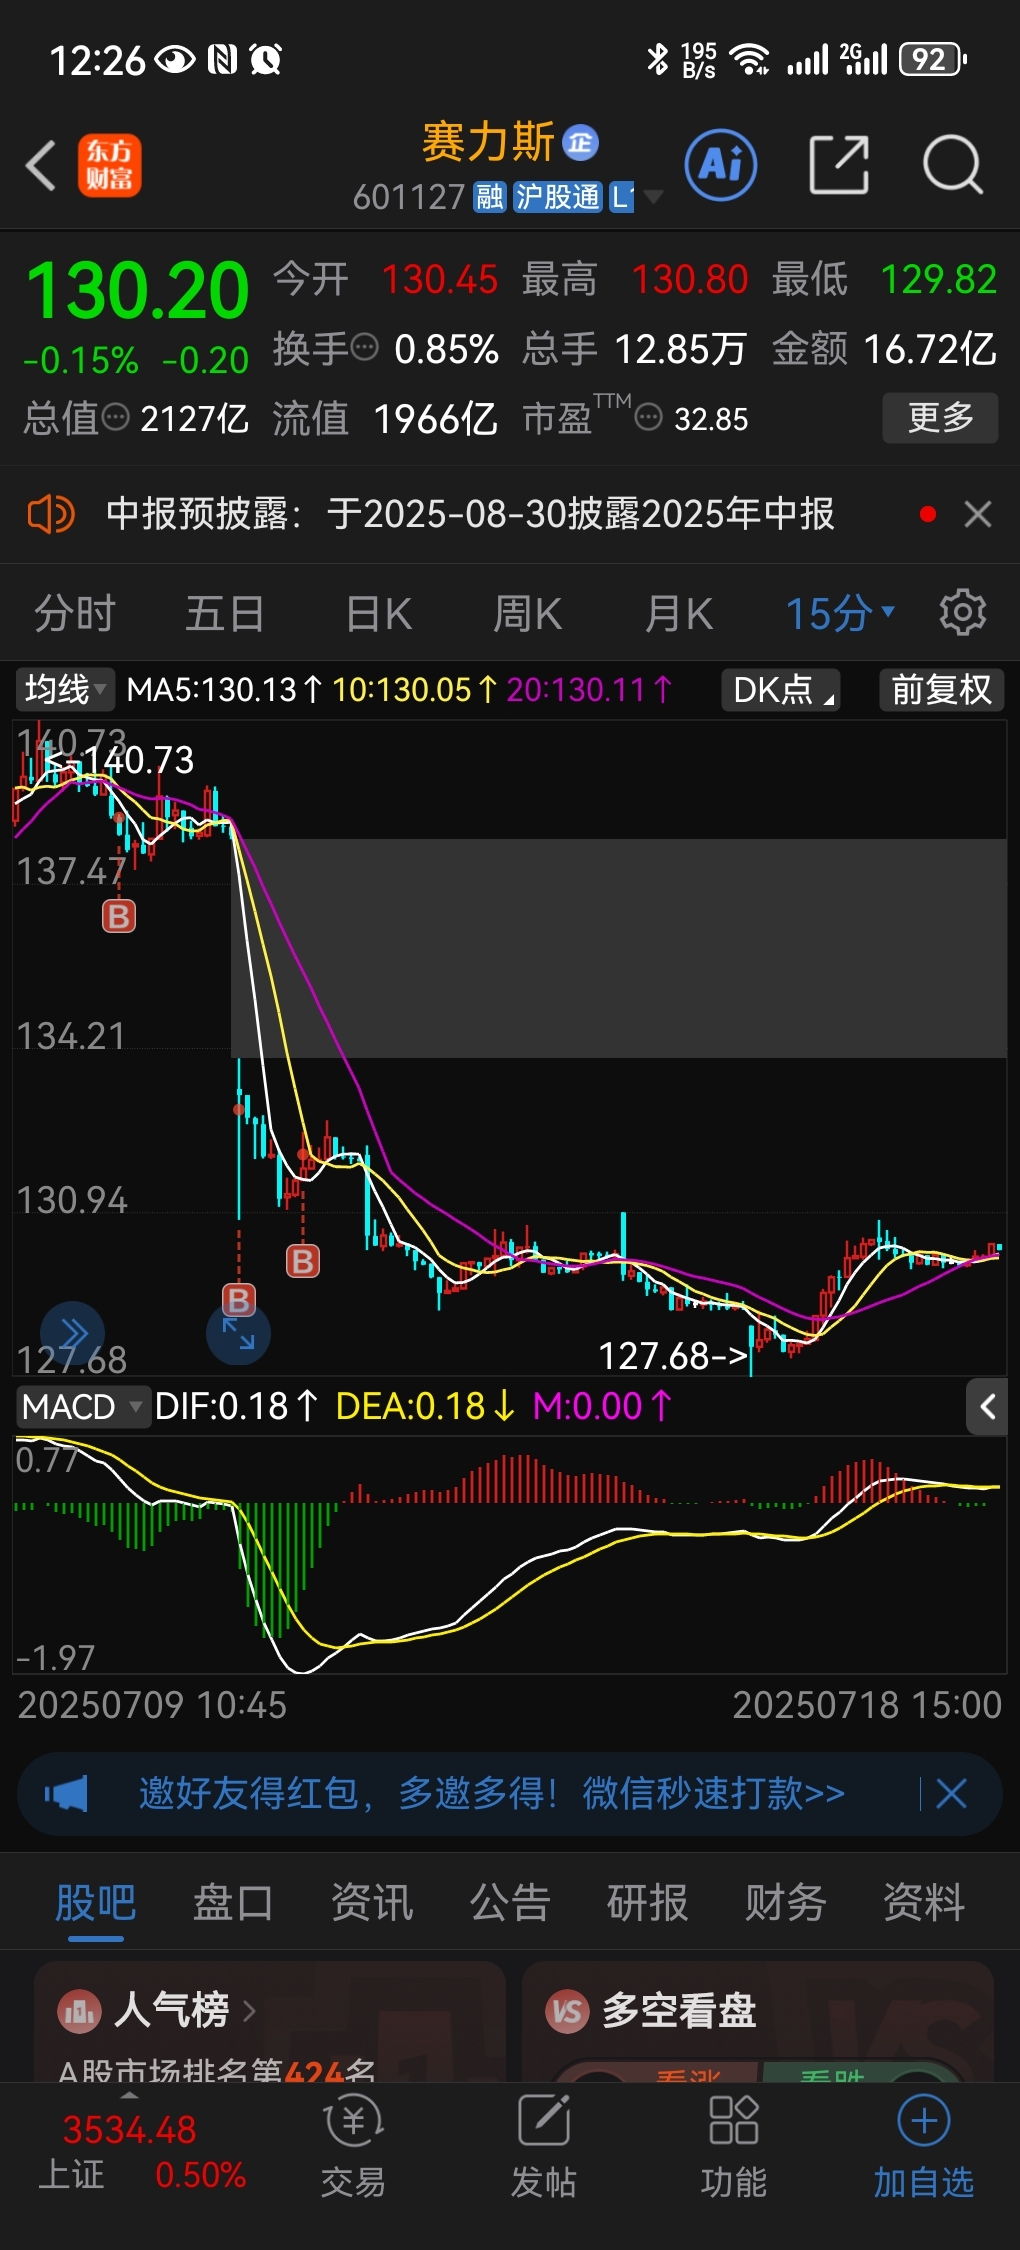This screenshot has height=2250, width=1020.
Task: Tap the 人气榜 chart icon
Action: [x=79, y=2010]
